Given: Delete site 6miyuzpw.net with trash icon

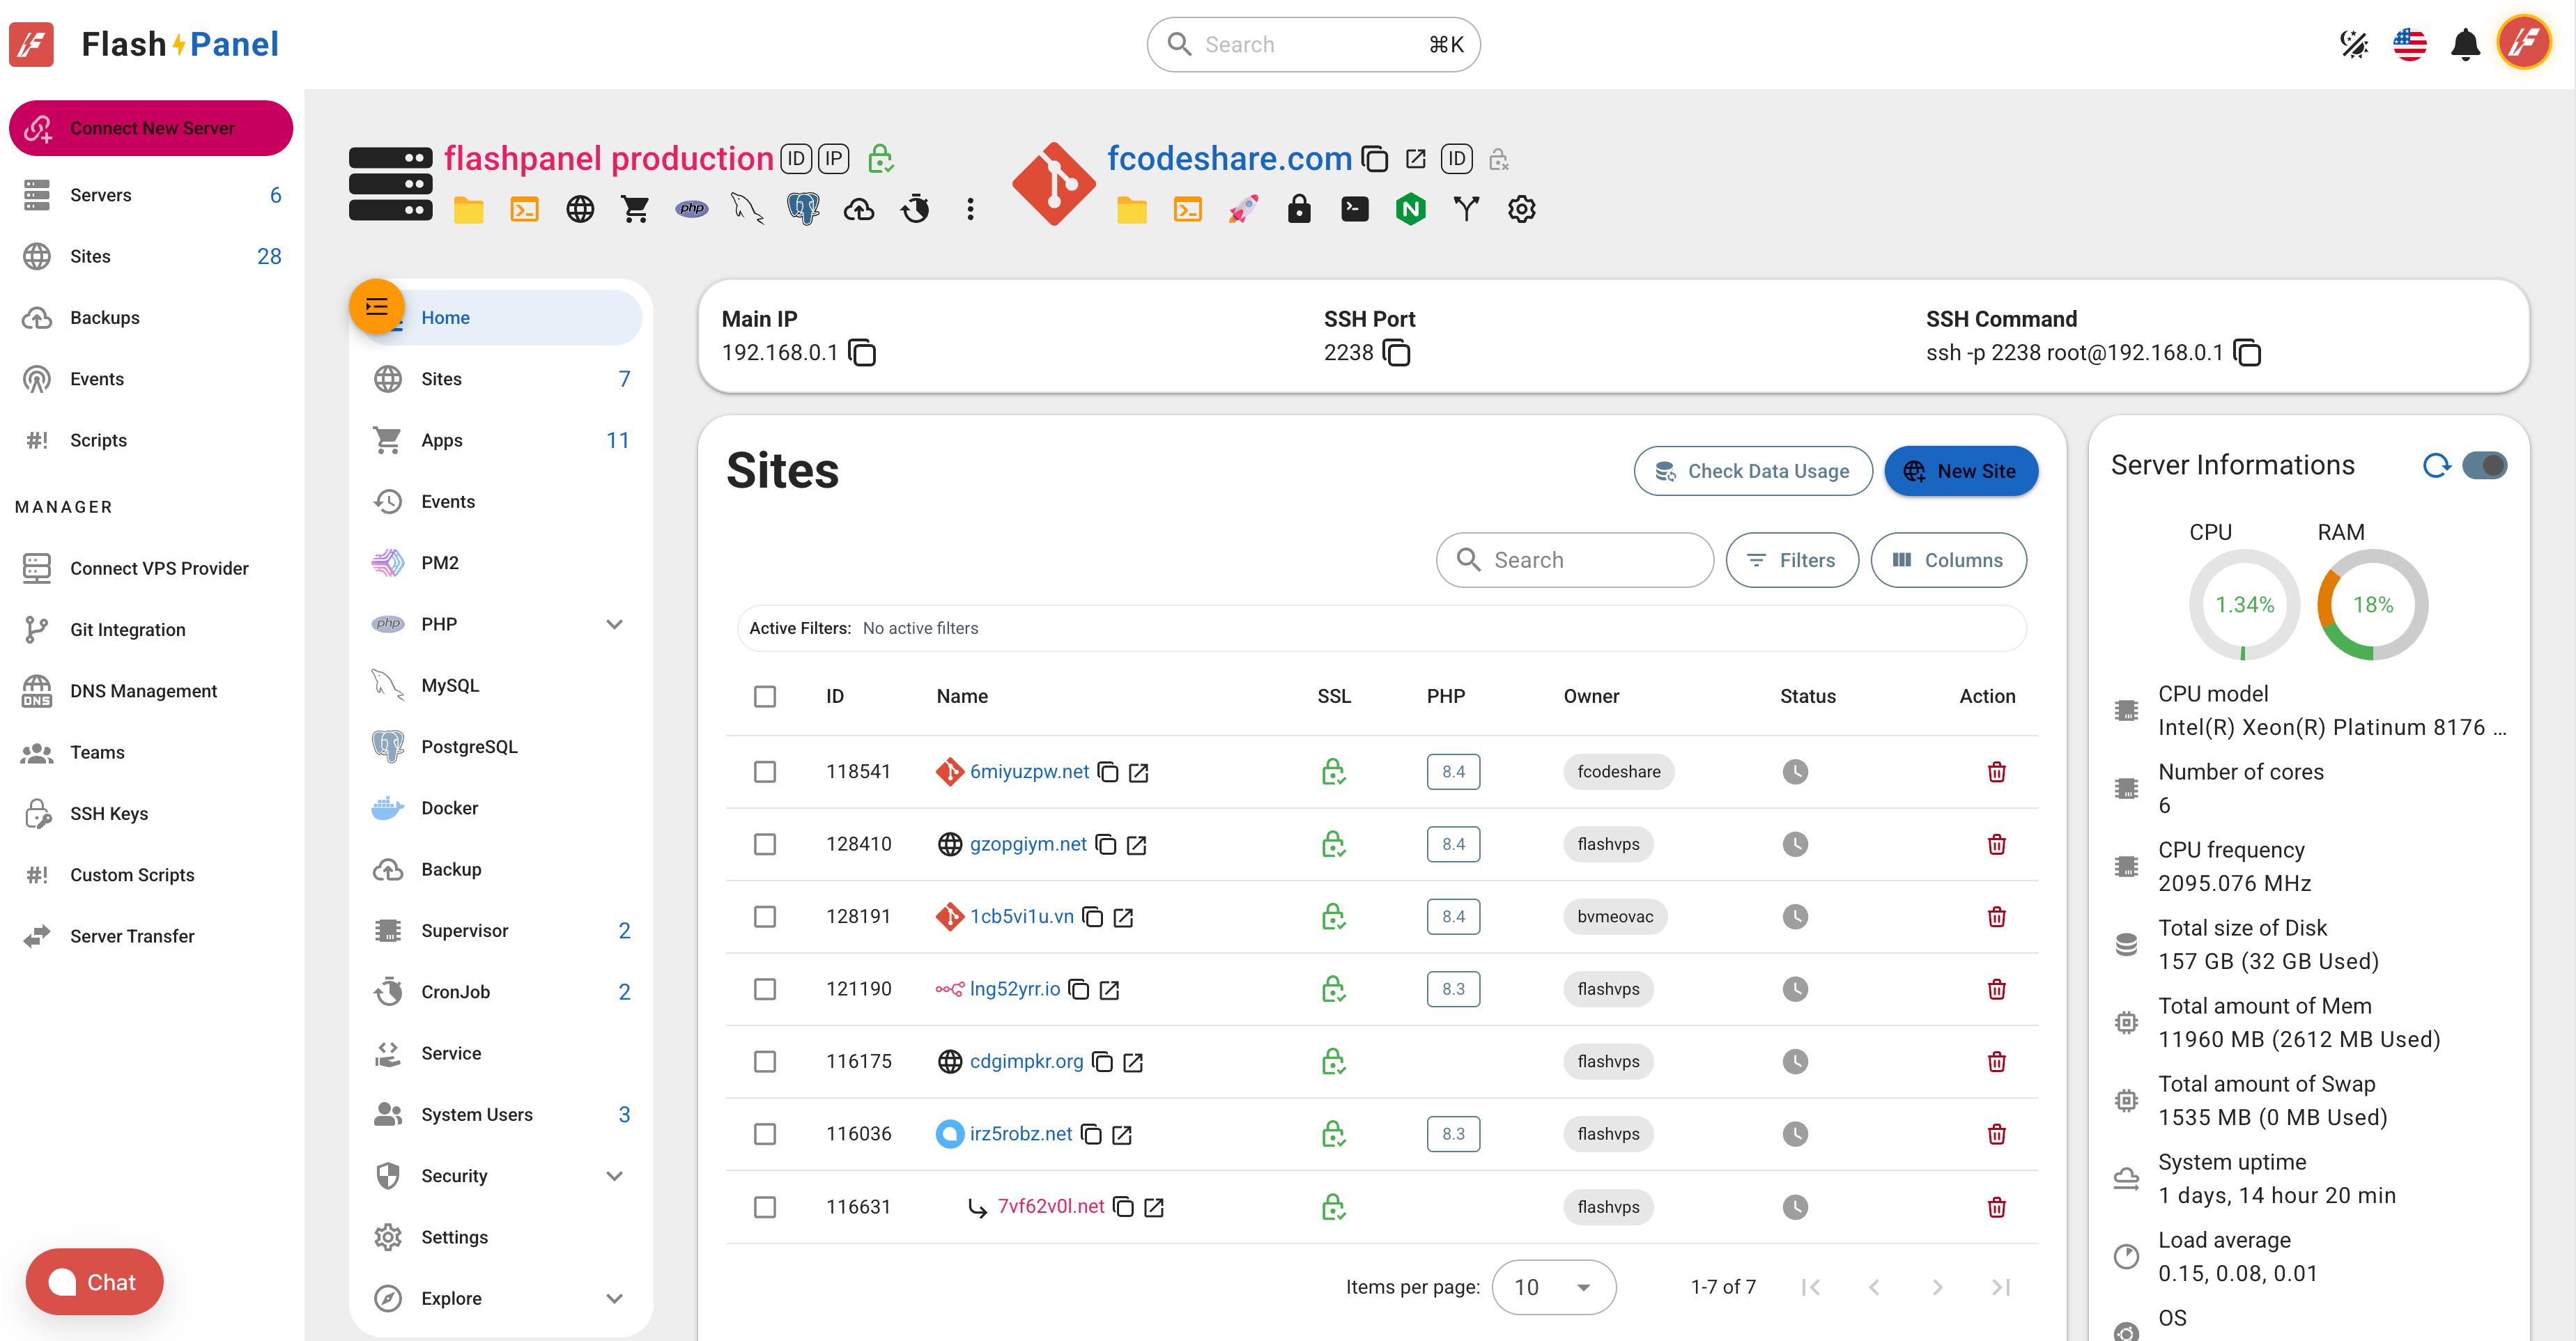Looking at the screenshot, I should pos(1996,772).
